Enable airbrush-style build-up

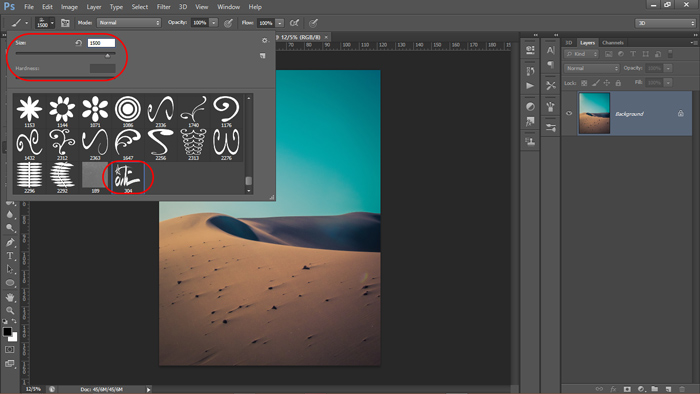point(294,23)
